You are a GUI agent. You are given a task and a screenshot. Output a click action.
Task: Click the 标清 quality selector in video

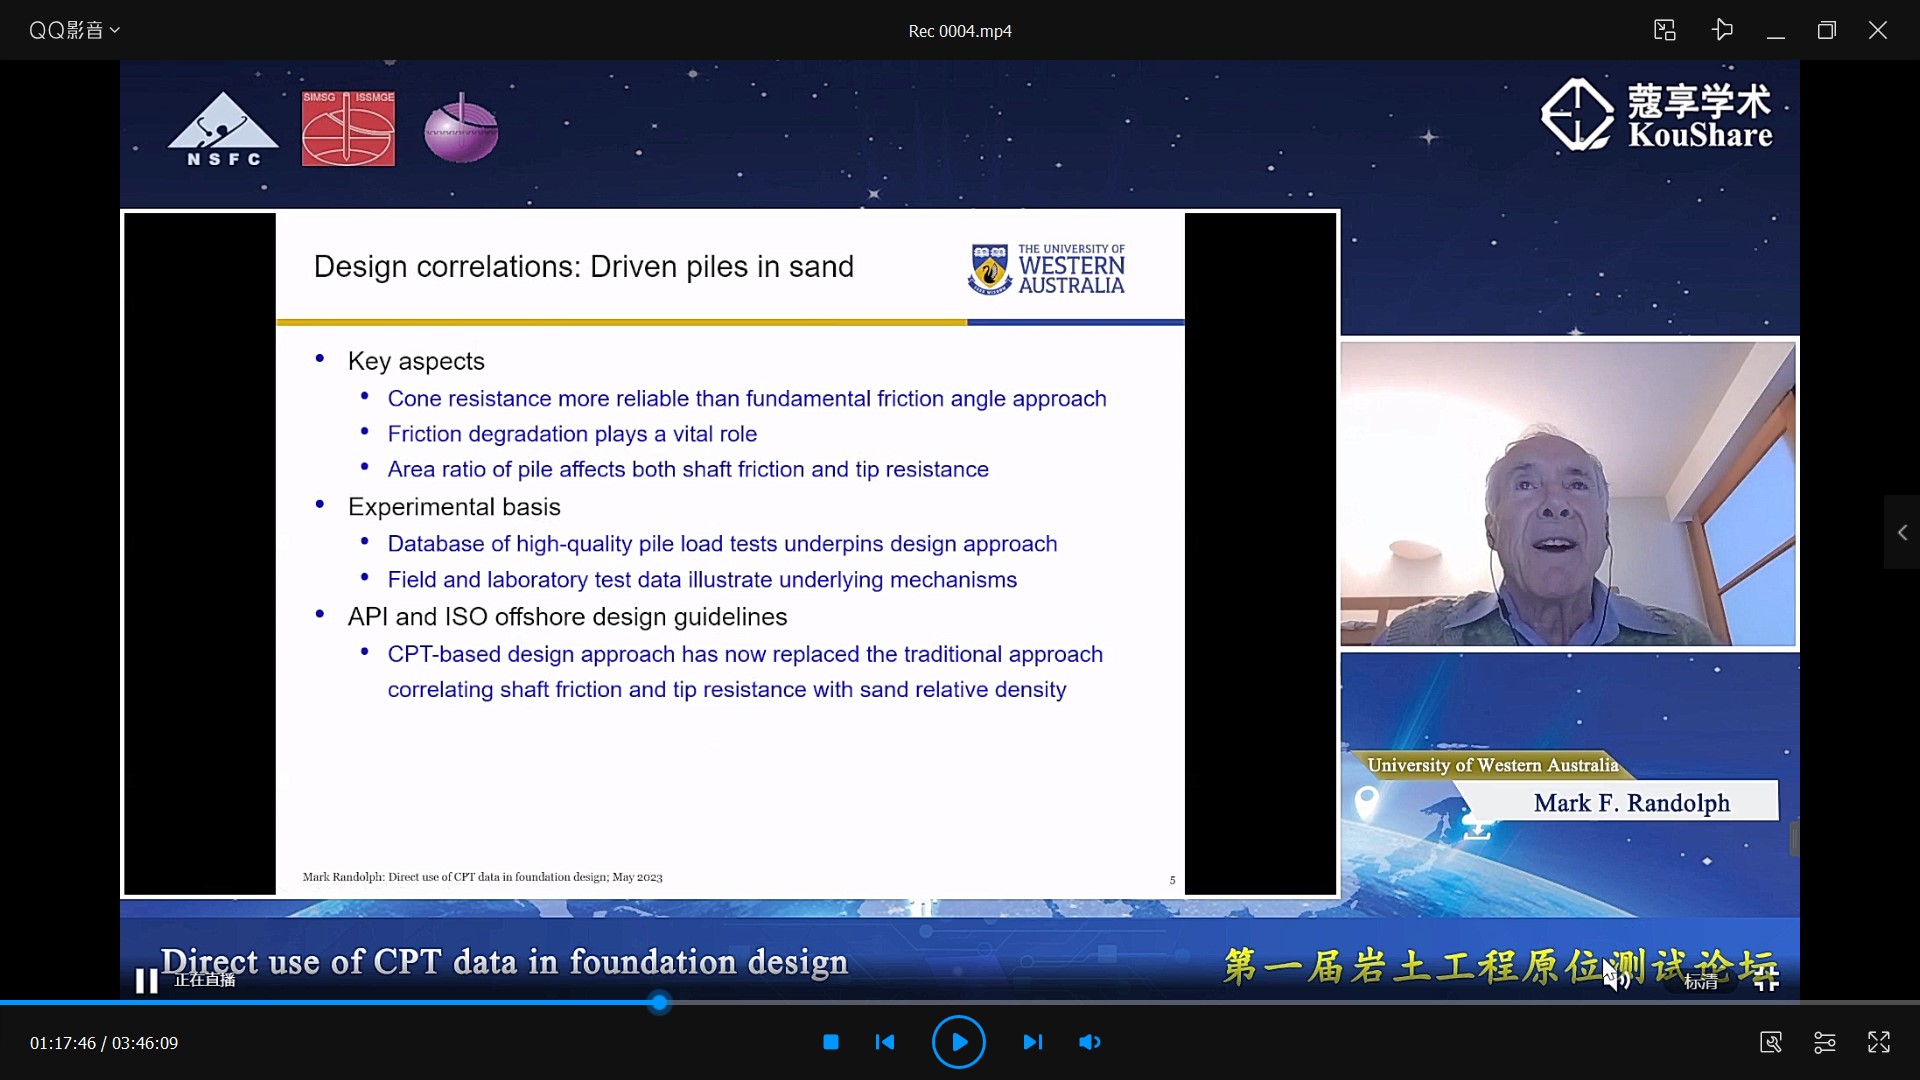(x=1700, y=981)
